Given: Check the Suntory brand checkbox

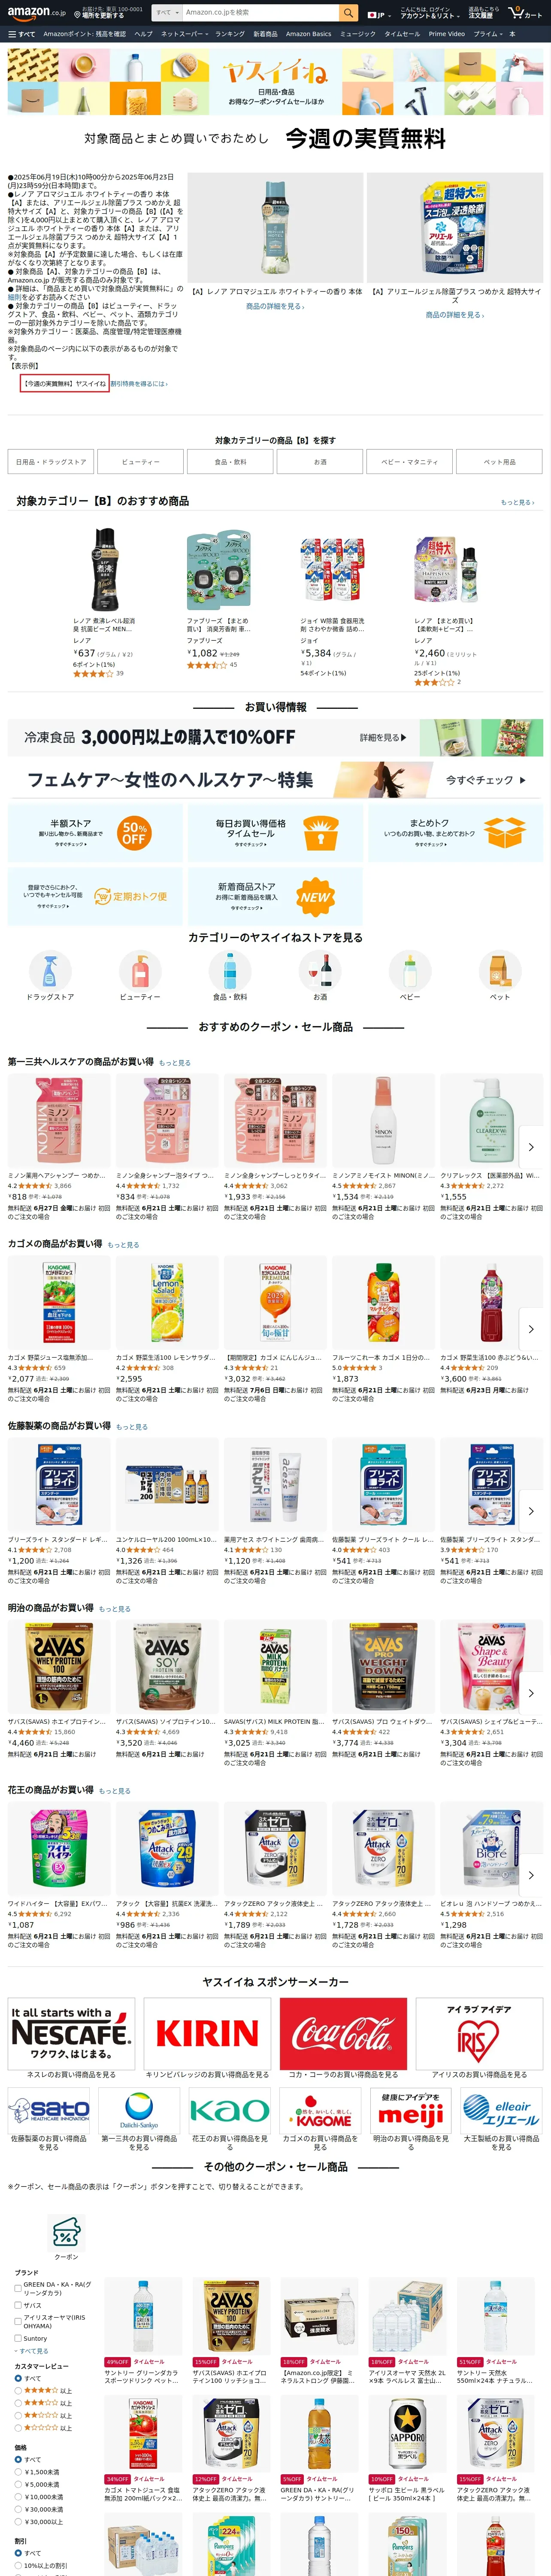Looking at the screenshot, I should pyautogui.click(x=18, y=2339).
